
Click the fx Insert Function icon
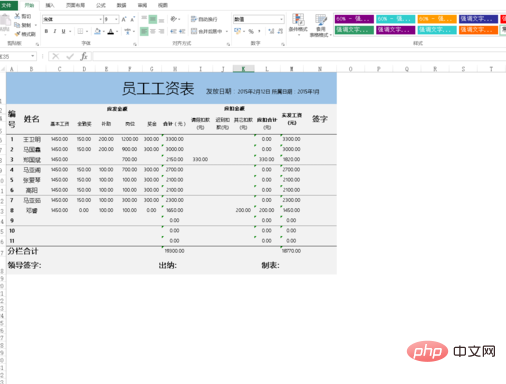click(84, 56)
